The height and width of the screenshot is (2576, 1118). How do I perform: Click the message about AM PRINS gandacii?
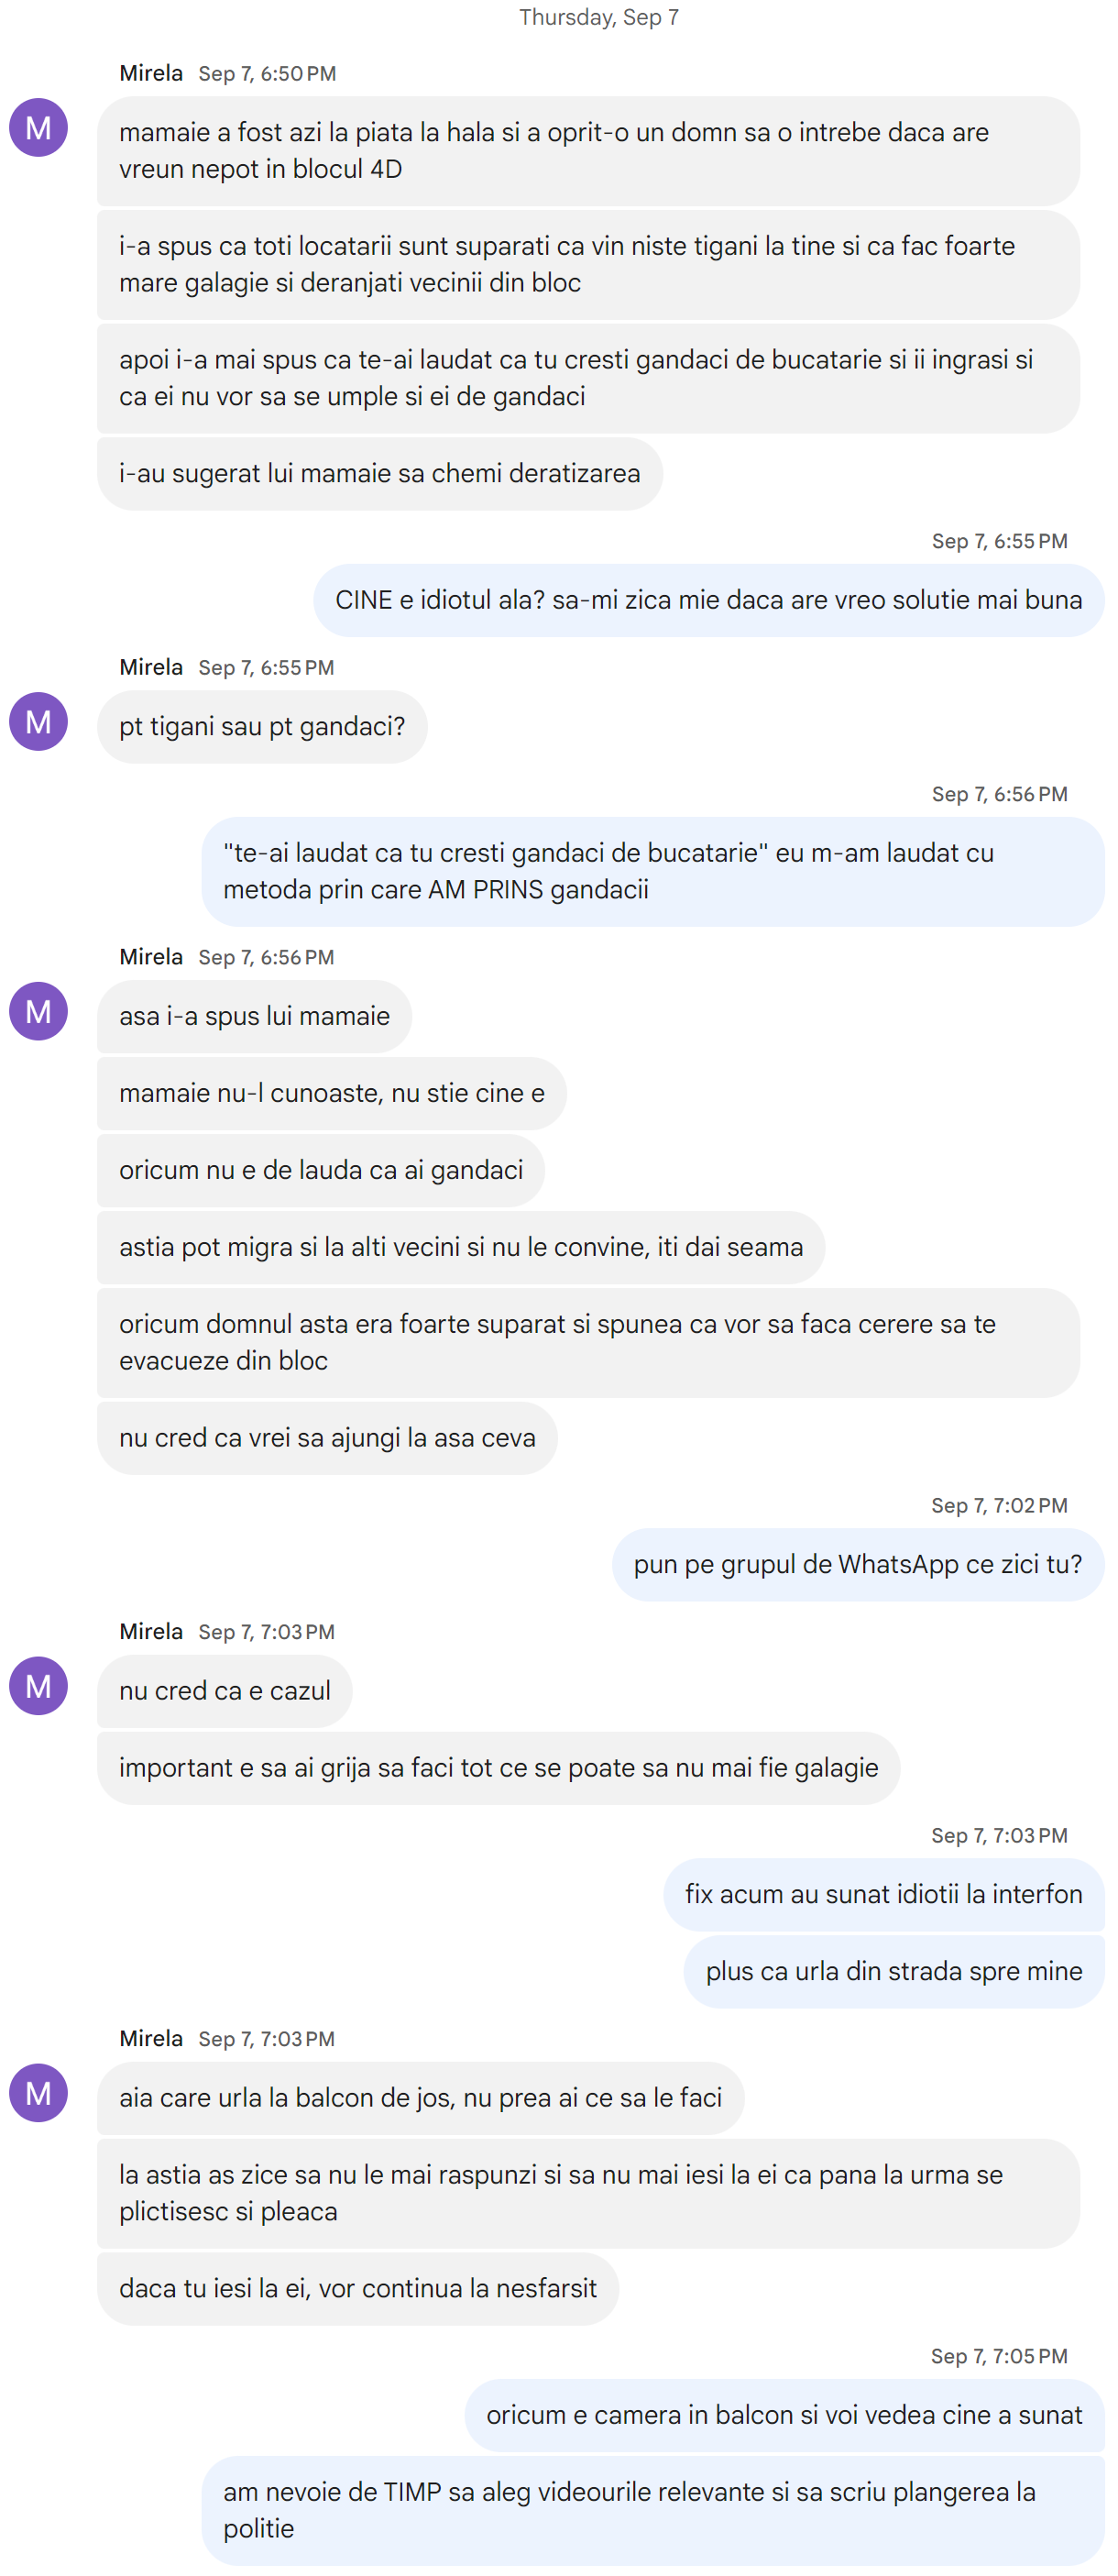tap(653, 871)
